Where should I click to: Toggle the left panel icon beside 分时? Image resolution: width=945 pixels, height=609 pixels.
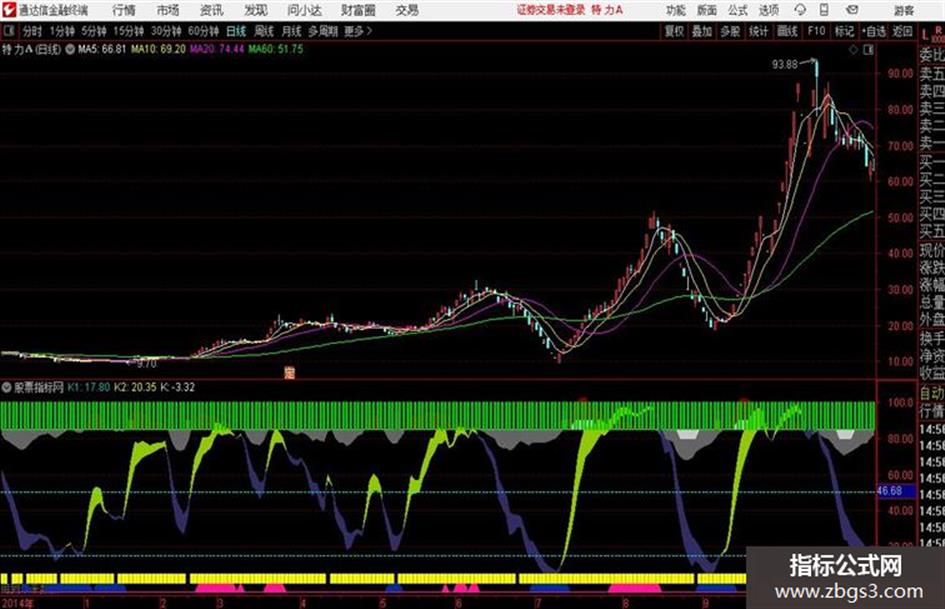click(8, 30)
